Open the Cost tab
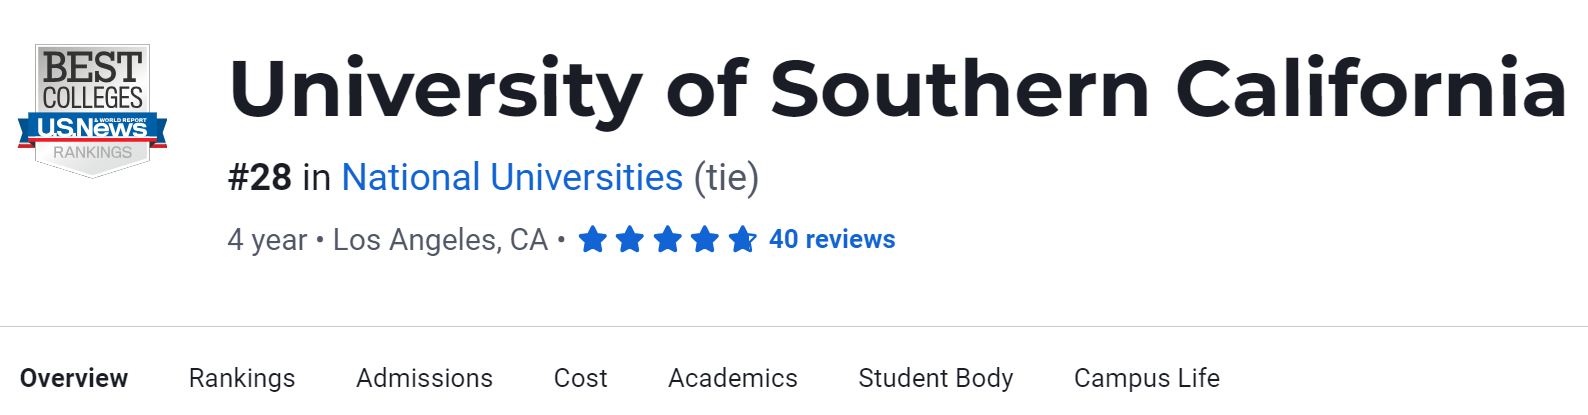This screenshot has width=1588, height=415. tap(580, 378)
